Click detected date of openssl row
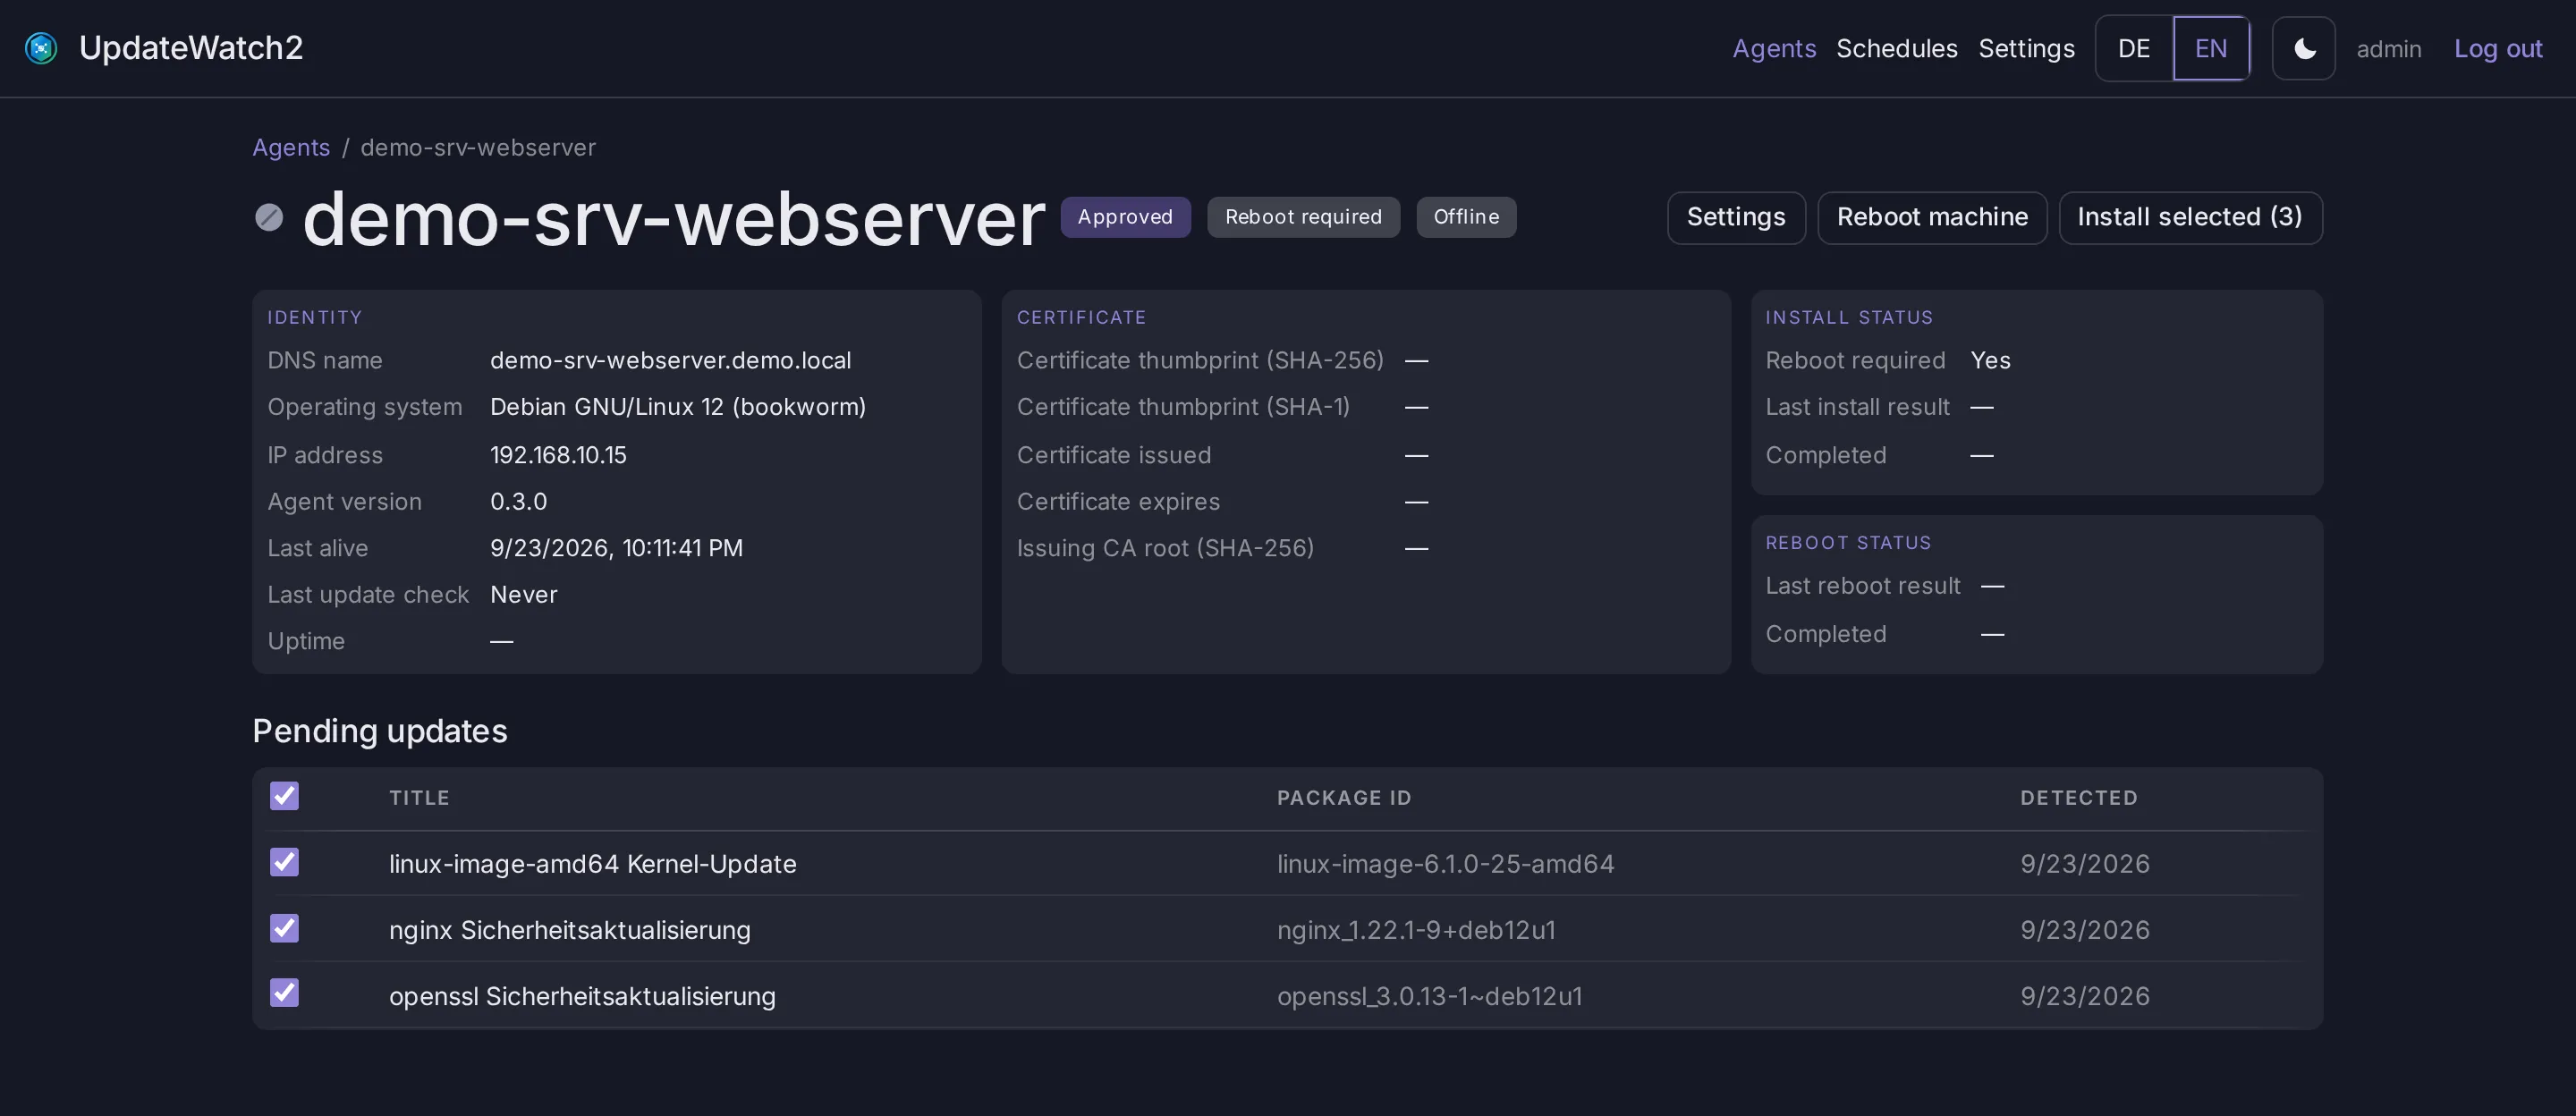This screenshot has width=2576, height=1116. click(2084, 995)
